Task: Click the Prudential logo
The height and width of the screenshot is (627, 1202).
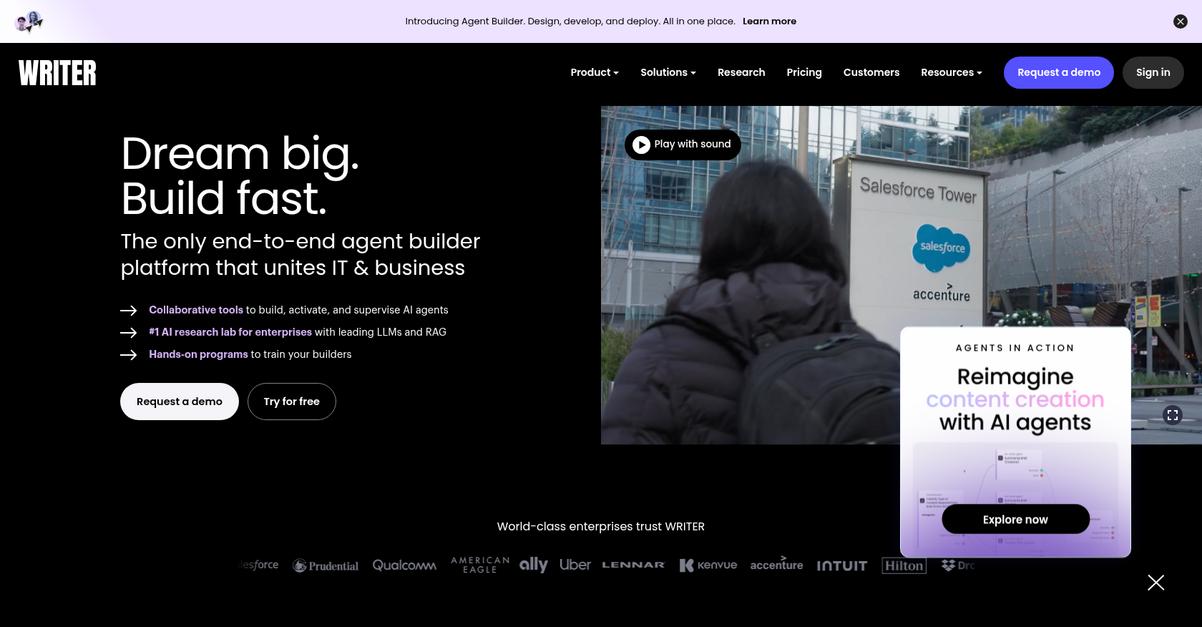Action: pyautogui.click(x=325, y=565)
